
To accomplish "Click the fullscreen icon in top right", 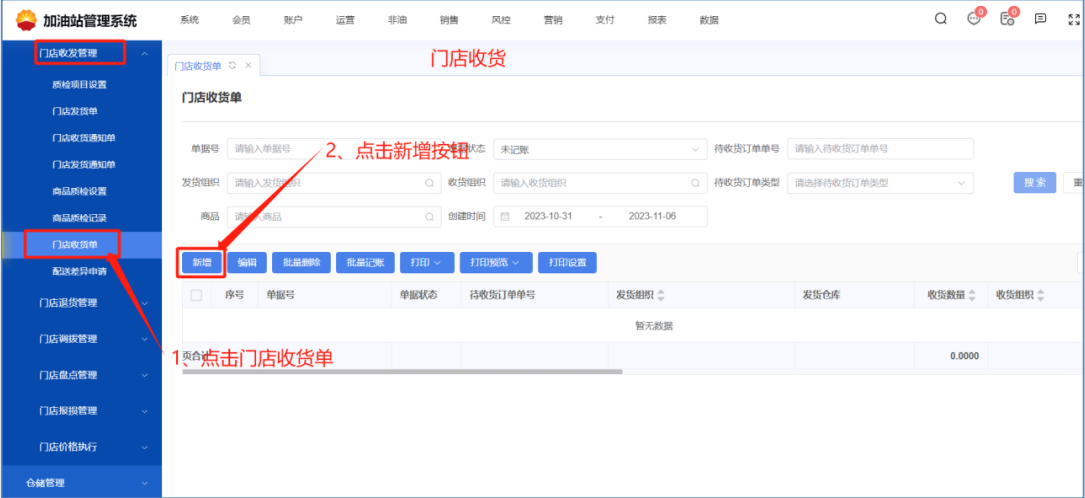I will click(1074, 19).
